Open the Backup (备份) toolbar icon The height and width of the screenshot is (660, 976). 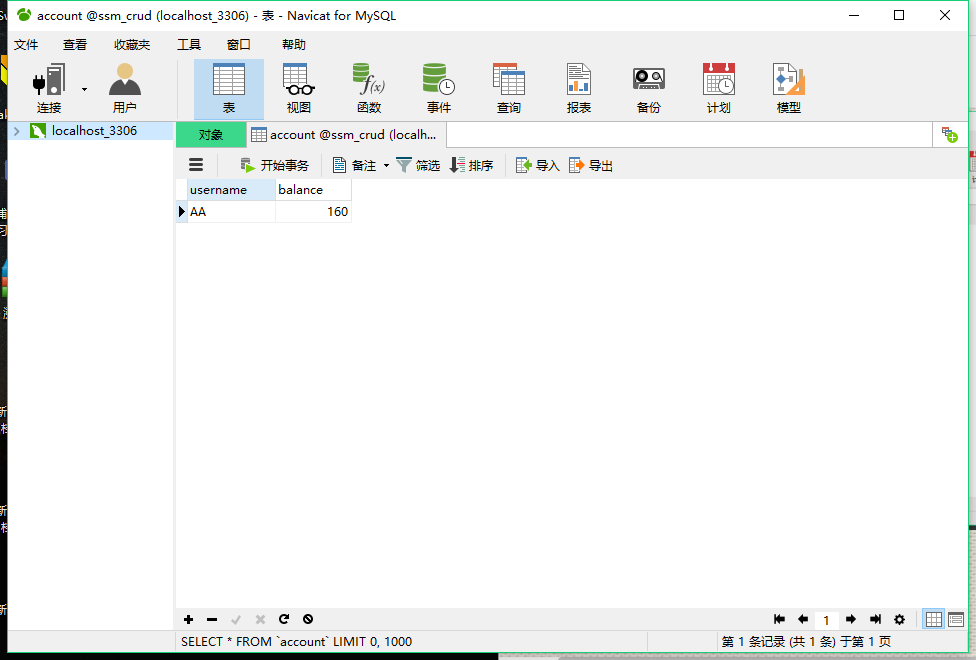click(x=648, y=81)
